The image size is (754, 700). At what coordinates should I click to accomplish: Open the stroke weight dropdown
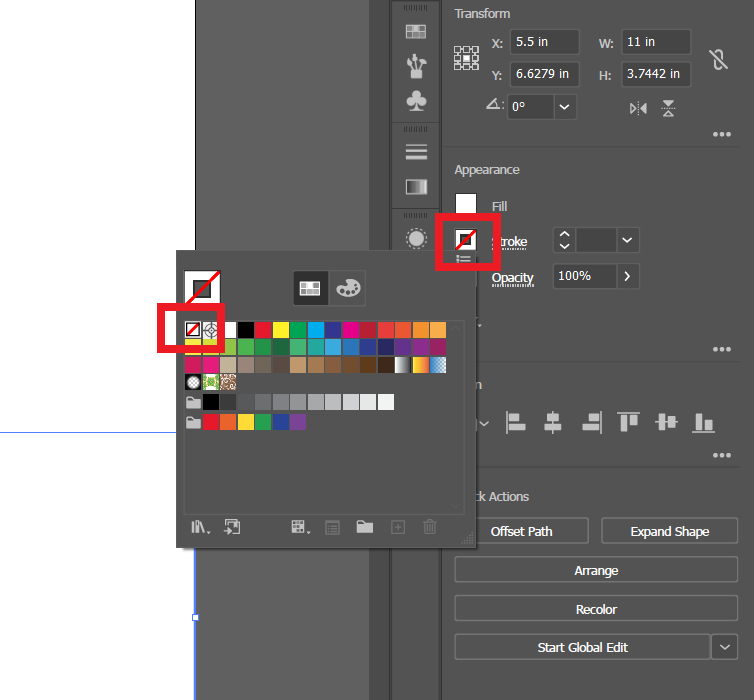coord(627,240)
